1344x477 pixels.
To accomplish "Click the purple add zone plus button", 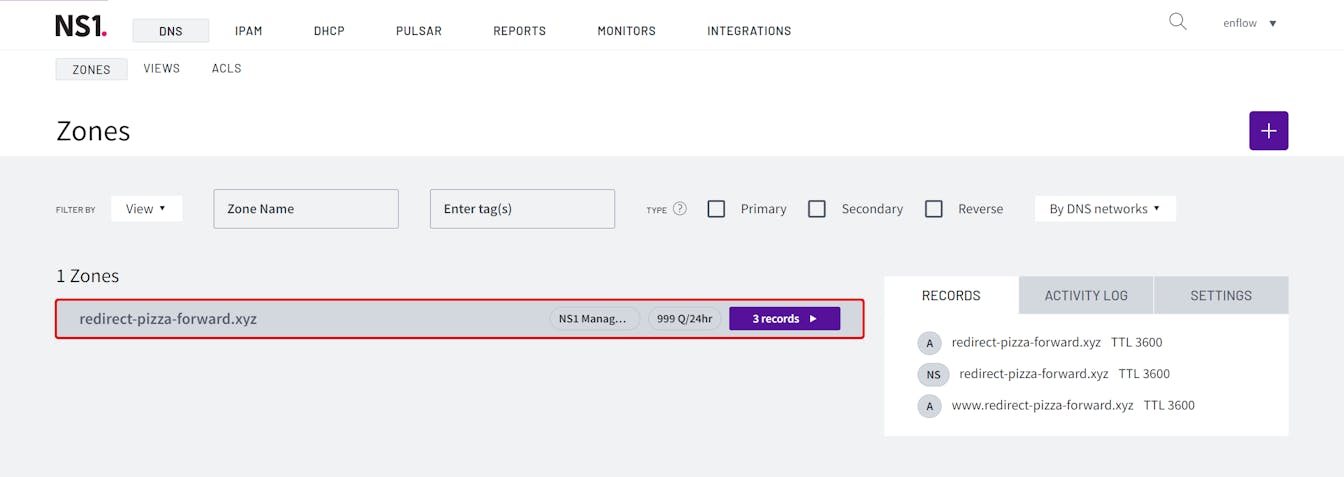I will (x=1268, y=131).
